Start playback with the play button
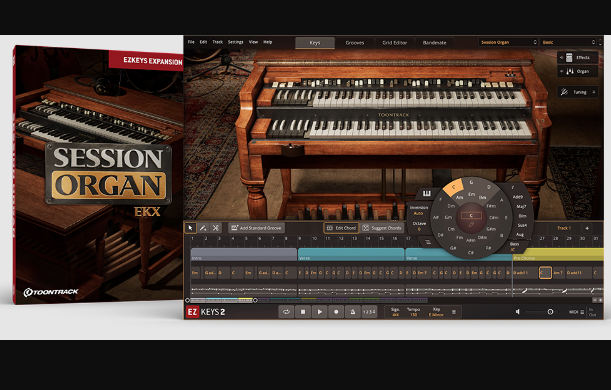The width and height of the screenshot is (611, 390). coord(320,312)
